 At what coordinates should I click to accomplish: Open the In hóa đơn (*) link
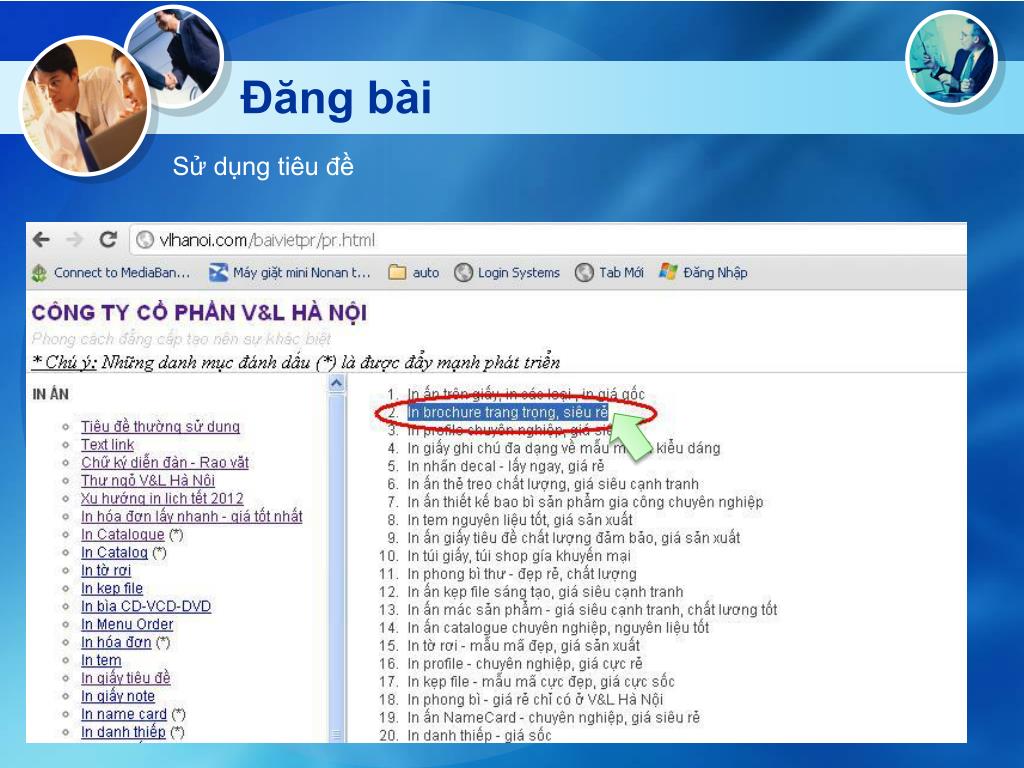(116, 642)
